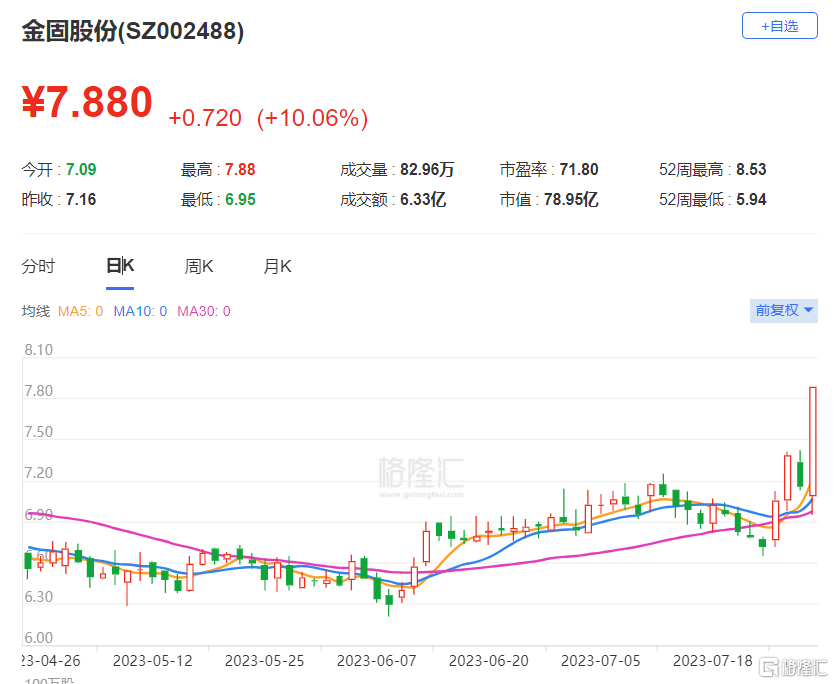Screen dimensions: 834x684
Task: Add stock via +自选 button
Action: point(779,26)
